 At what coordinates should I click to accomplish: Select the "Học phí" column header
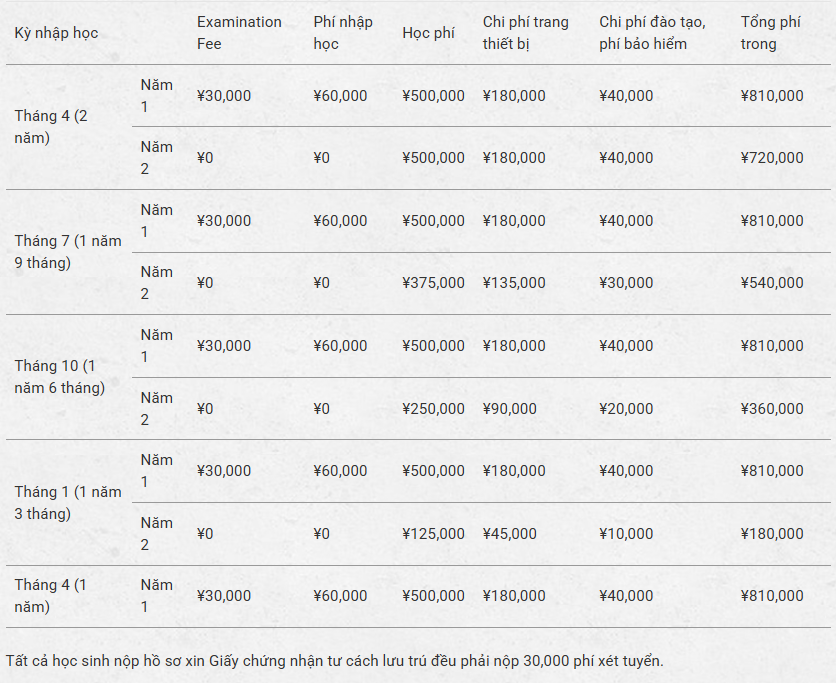428,33
